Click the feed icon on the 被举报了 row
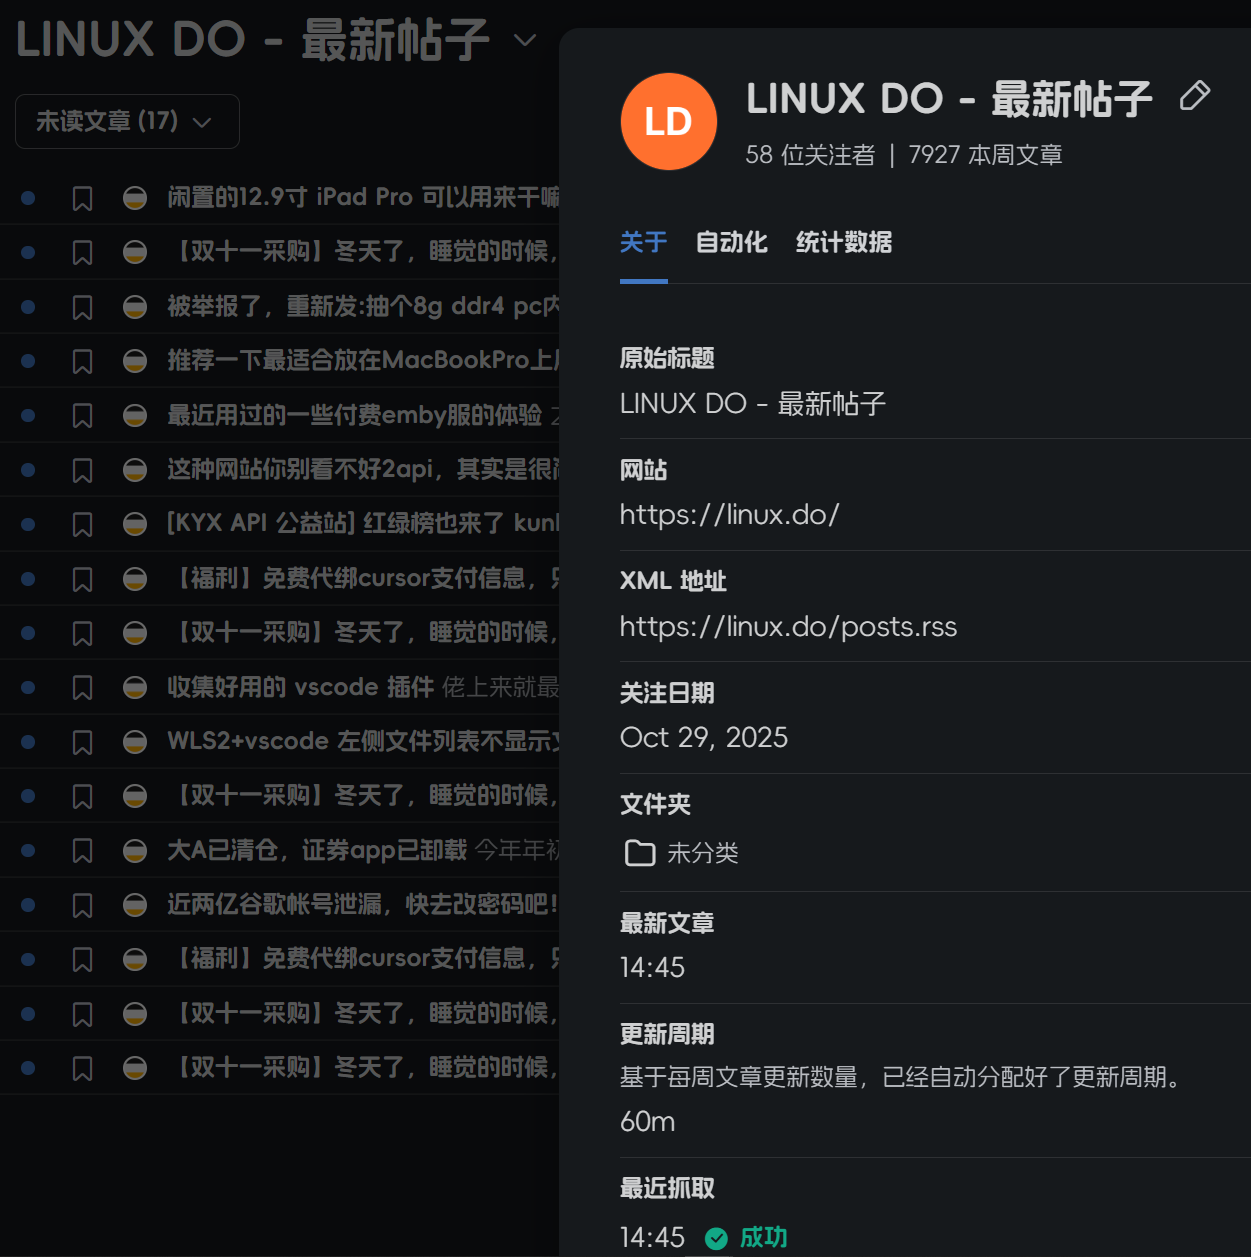 click(135, 307)
